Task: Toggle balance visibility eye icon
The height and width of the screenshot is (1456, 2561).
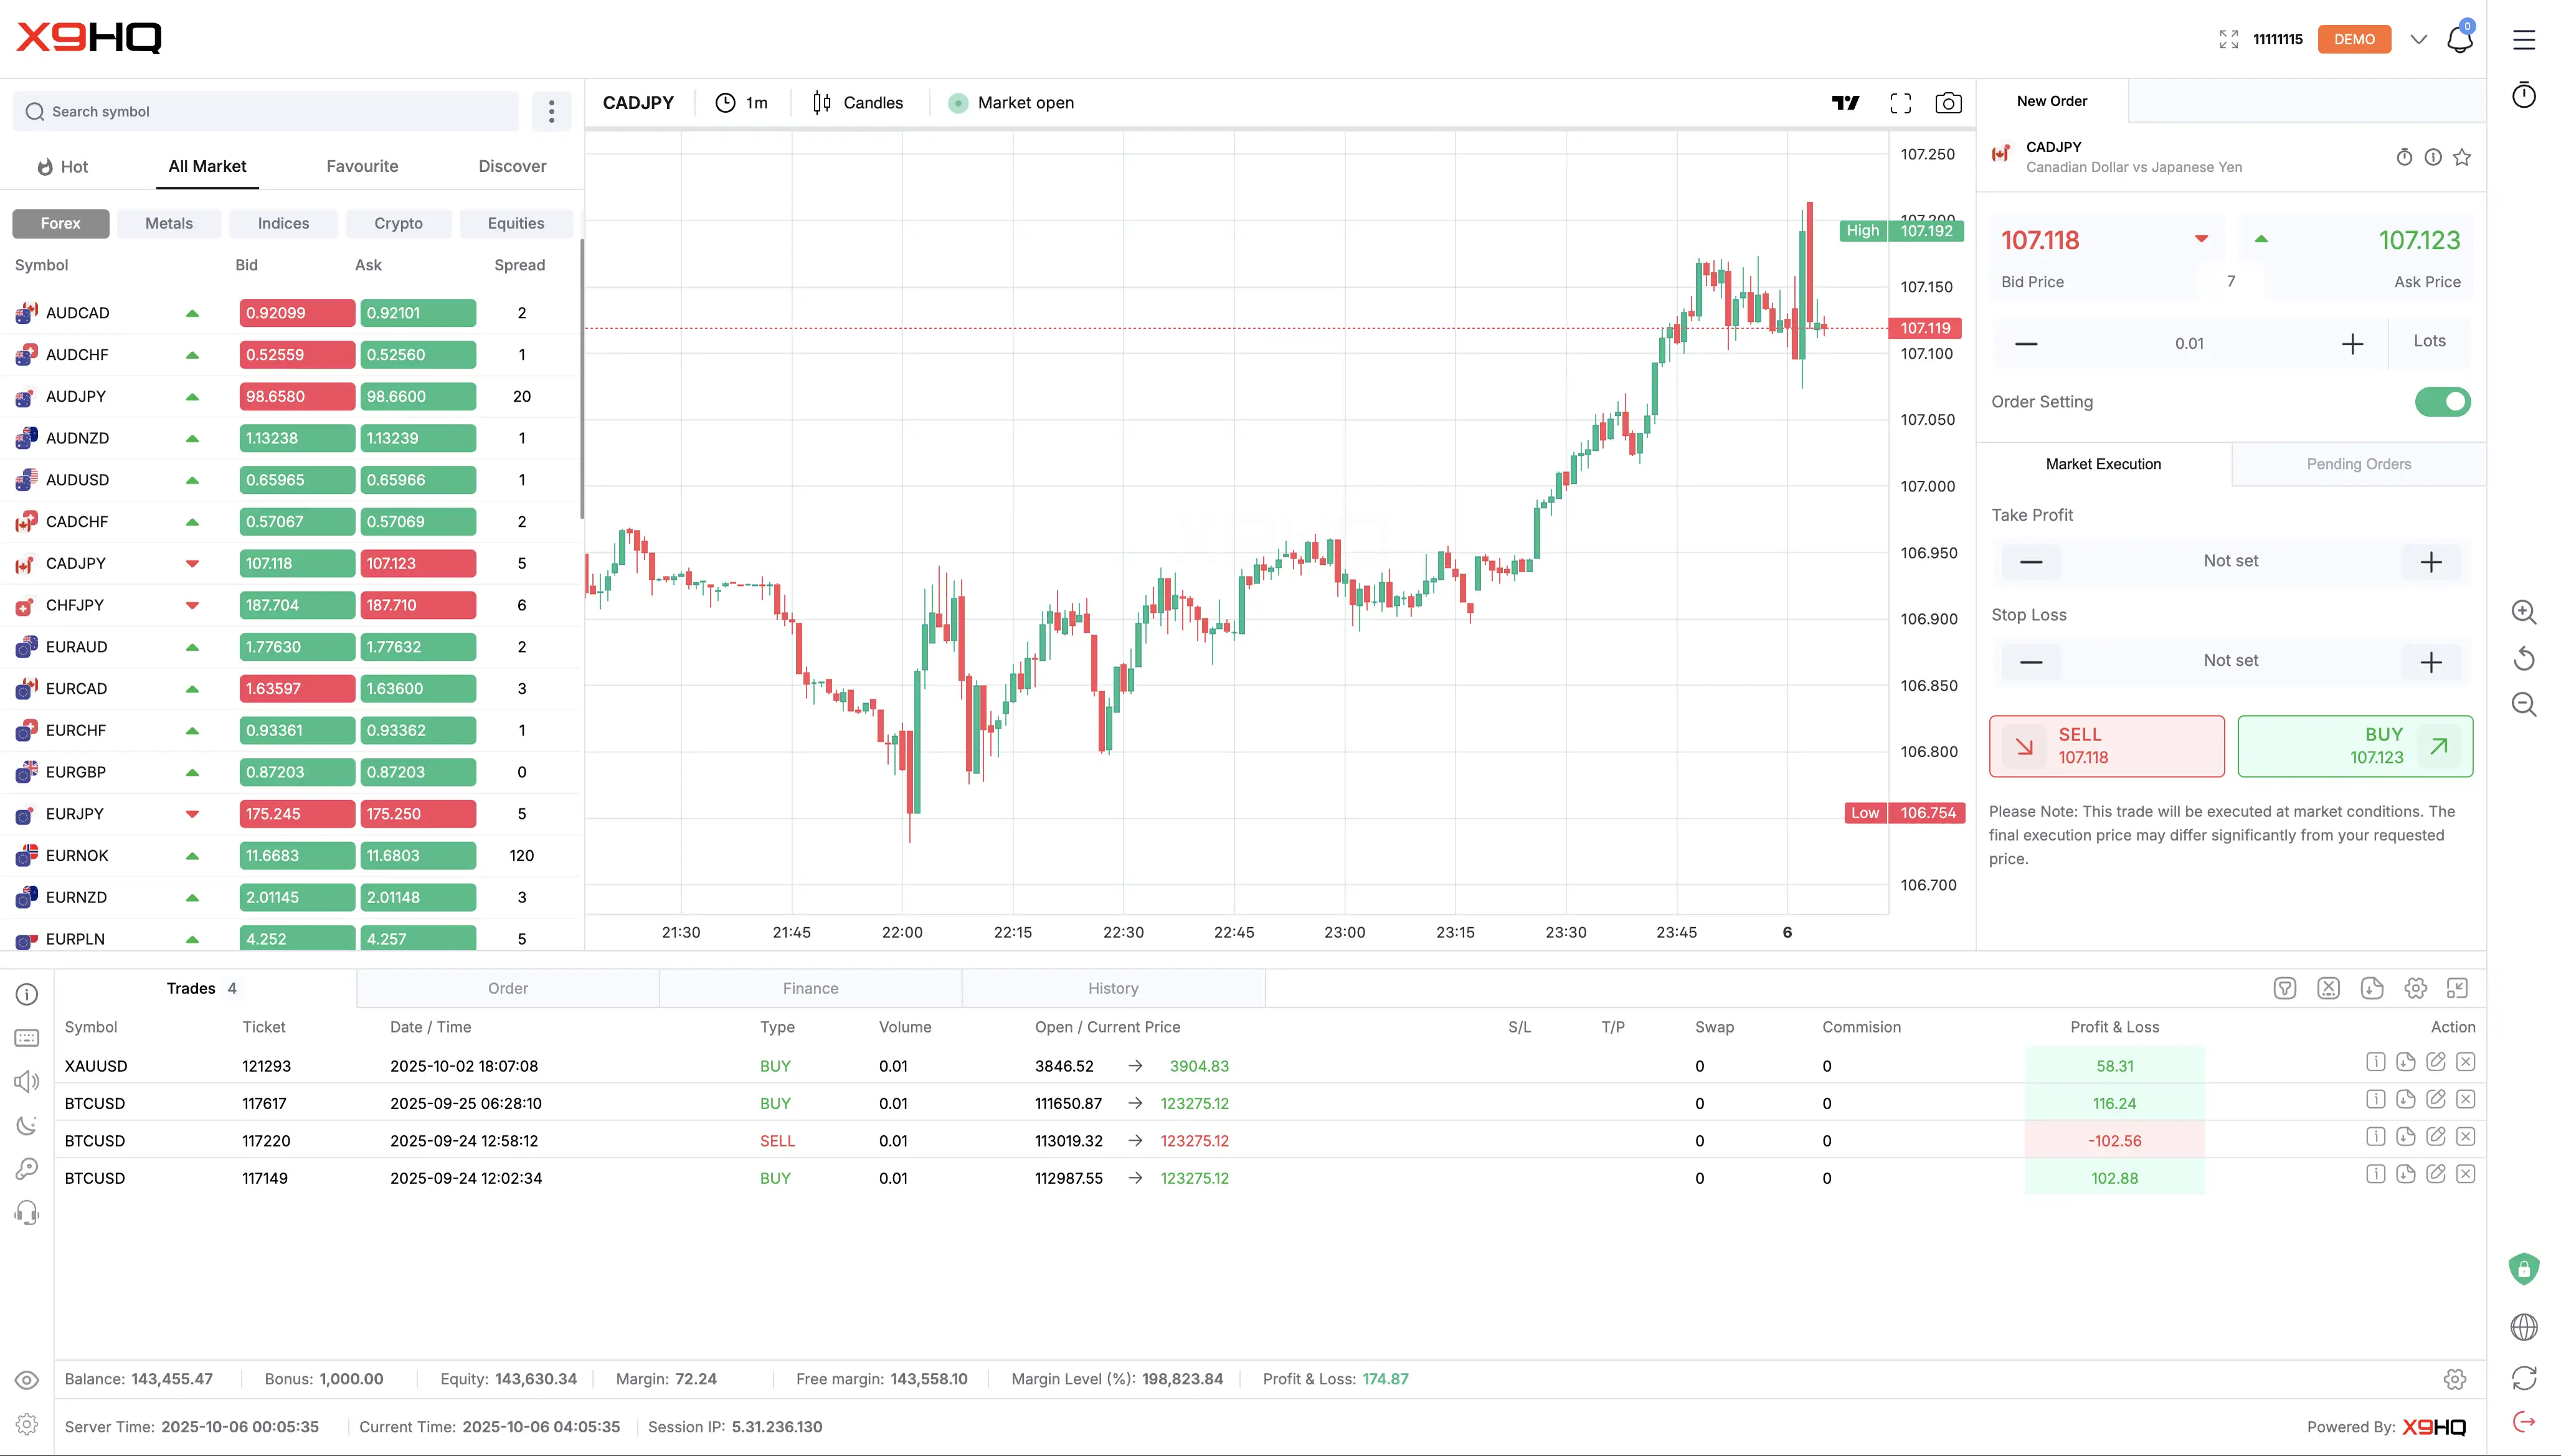Action: 27,1380
